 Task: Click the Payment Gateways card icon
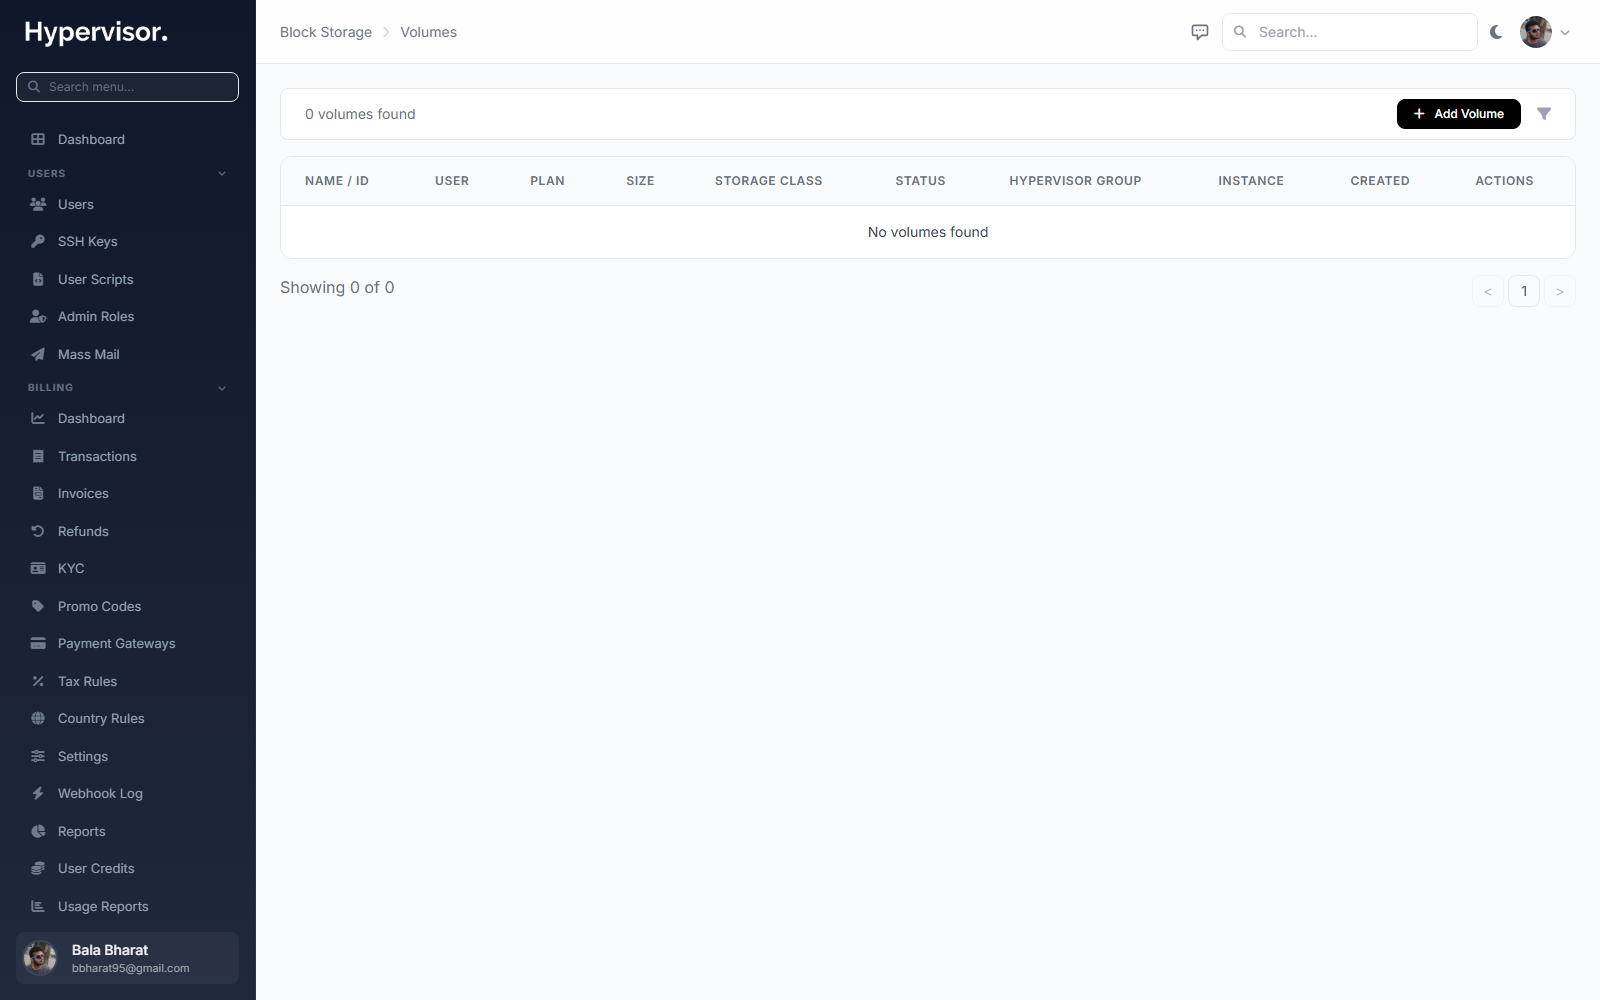coord(38,643)
